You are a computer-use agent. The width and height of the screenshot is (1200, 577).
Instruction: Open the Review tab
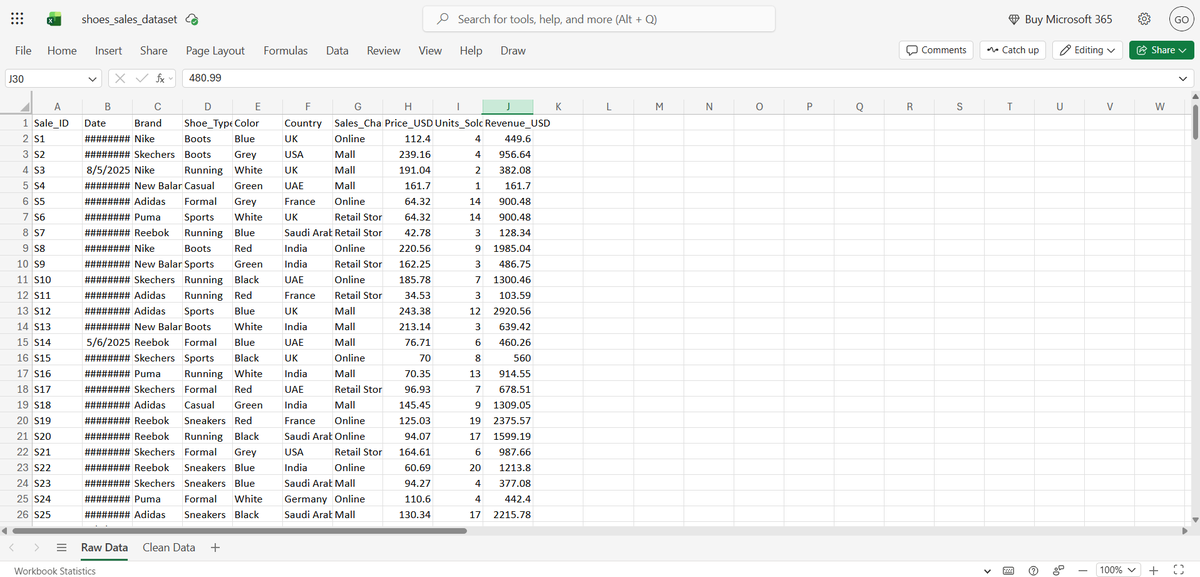coord(383,50)
